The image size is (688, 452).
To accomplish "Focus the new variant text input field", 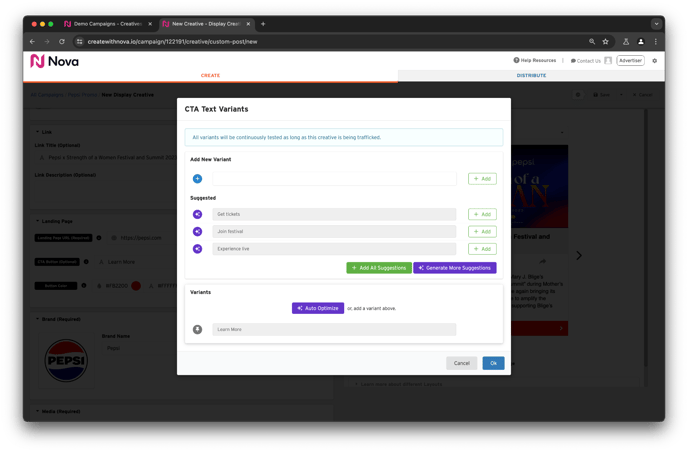I will [x=334, y=179].
